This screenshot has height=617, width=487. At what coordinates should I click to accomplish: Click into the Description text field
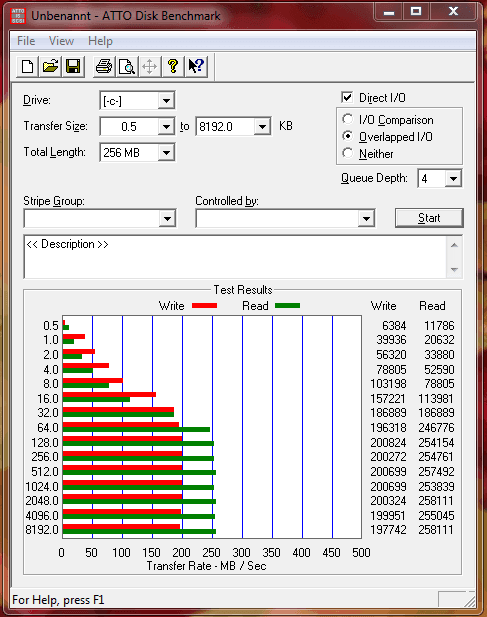coord(235,257)
